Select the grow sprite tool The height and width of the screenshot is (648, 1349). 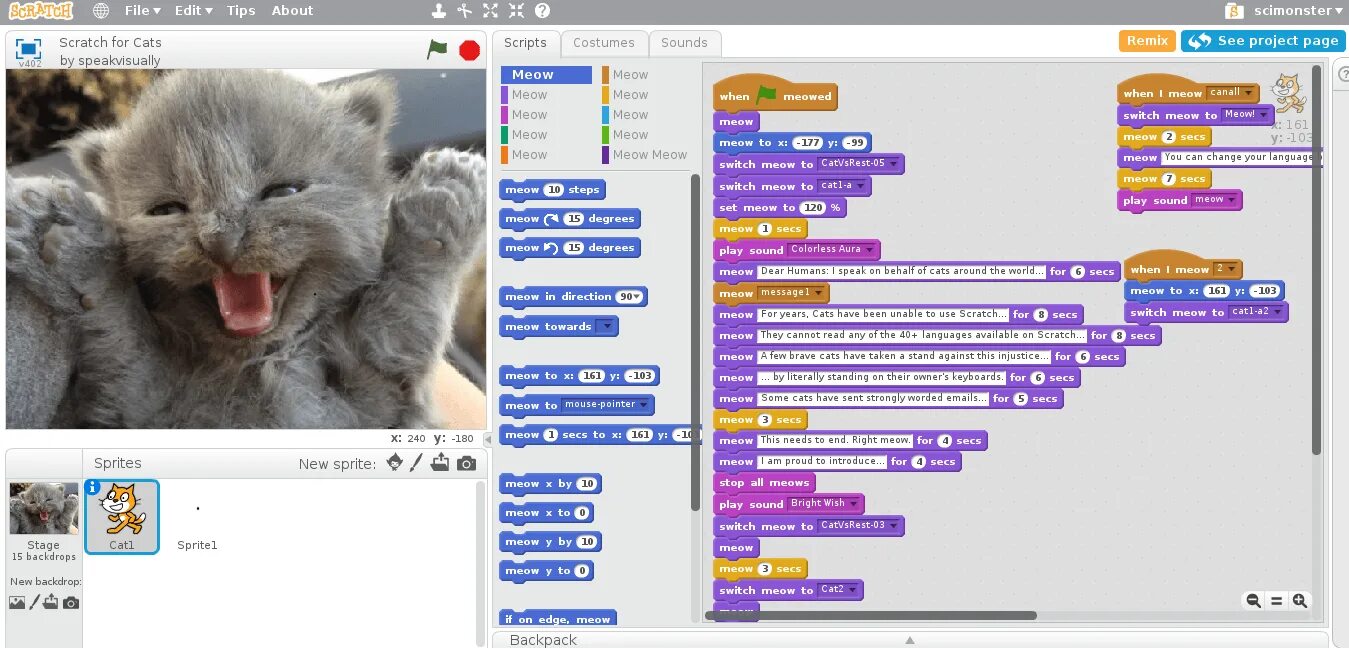[x=490, y=11]
